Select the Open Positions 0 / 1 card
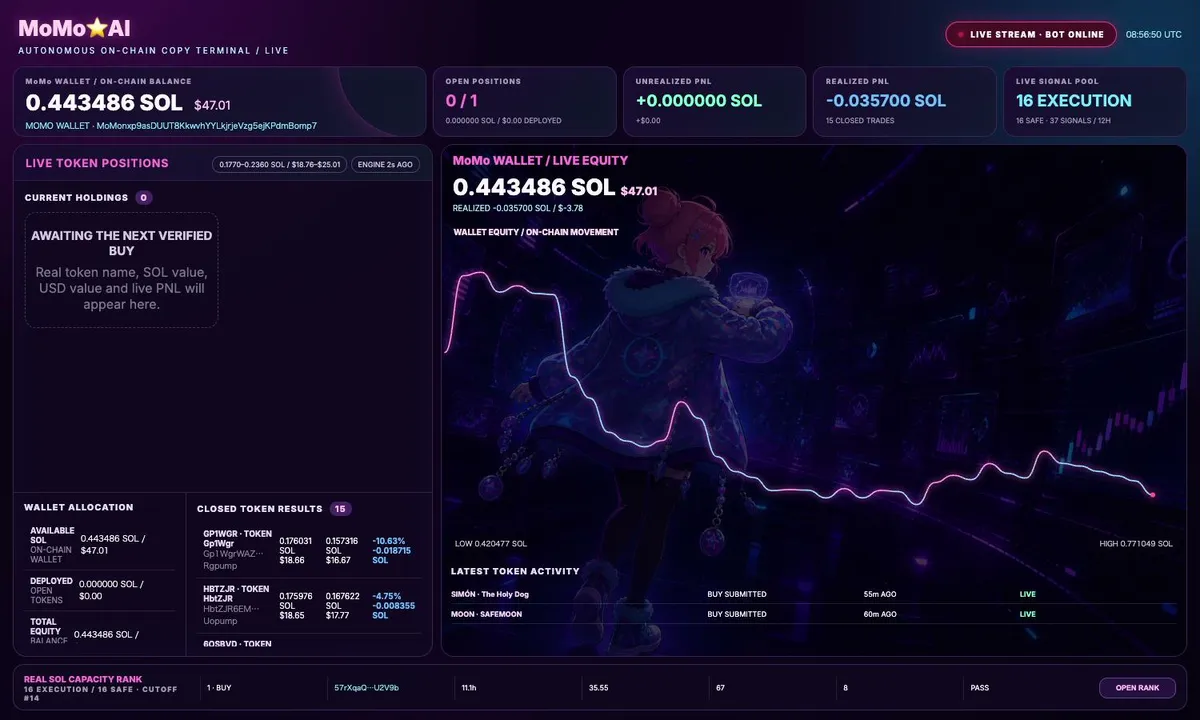 pyautogui.click(x=524, y=102)
